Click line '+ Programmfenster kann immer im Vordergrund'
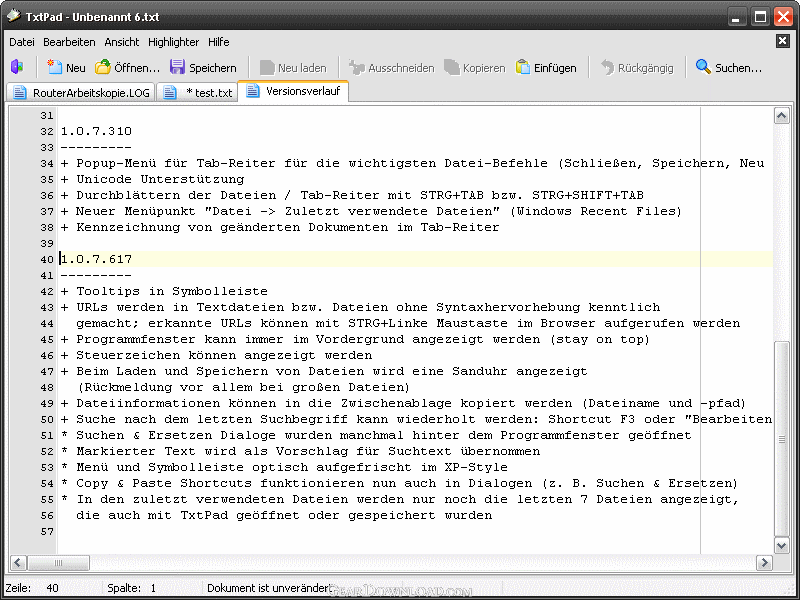Screen dimensions: 800x600 click(x=355, y=339)
